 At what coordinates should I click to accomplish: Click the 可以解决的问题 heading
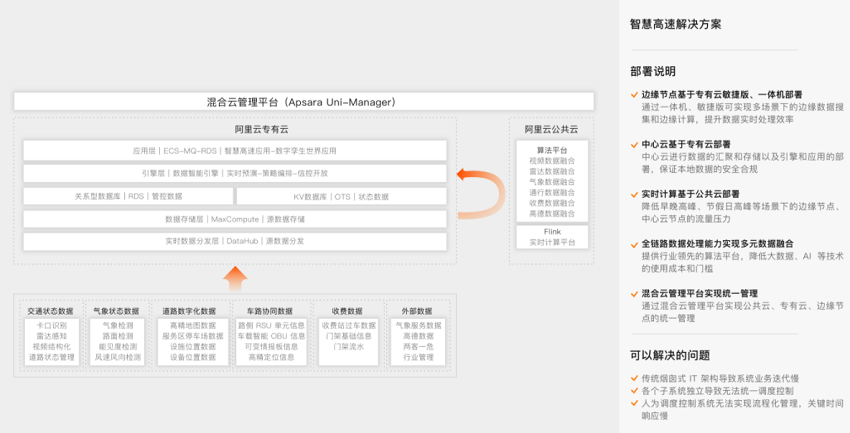click(670, 356)
